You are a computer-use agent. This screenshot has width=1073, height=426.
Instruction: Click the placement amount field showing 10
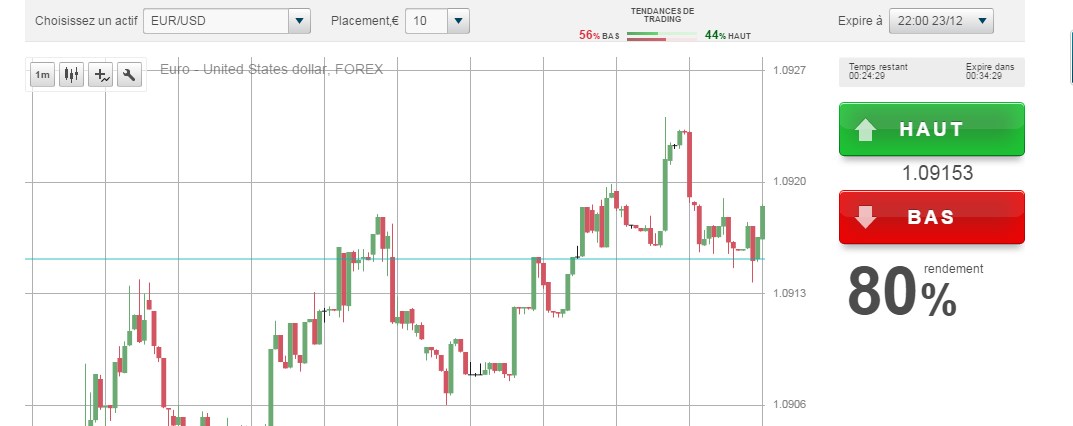tap(426, 21)
